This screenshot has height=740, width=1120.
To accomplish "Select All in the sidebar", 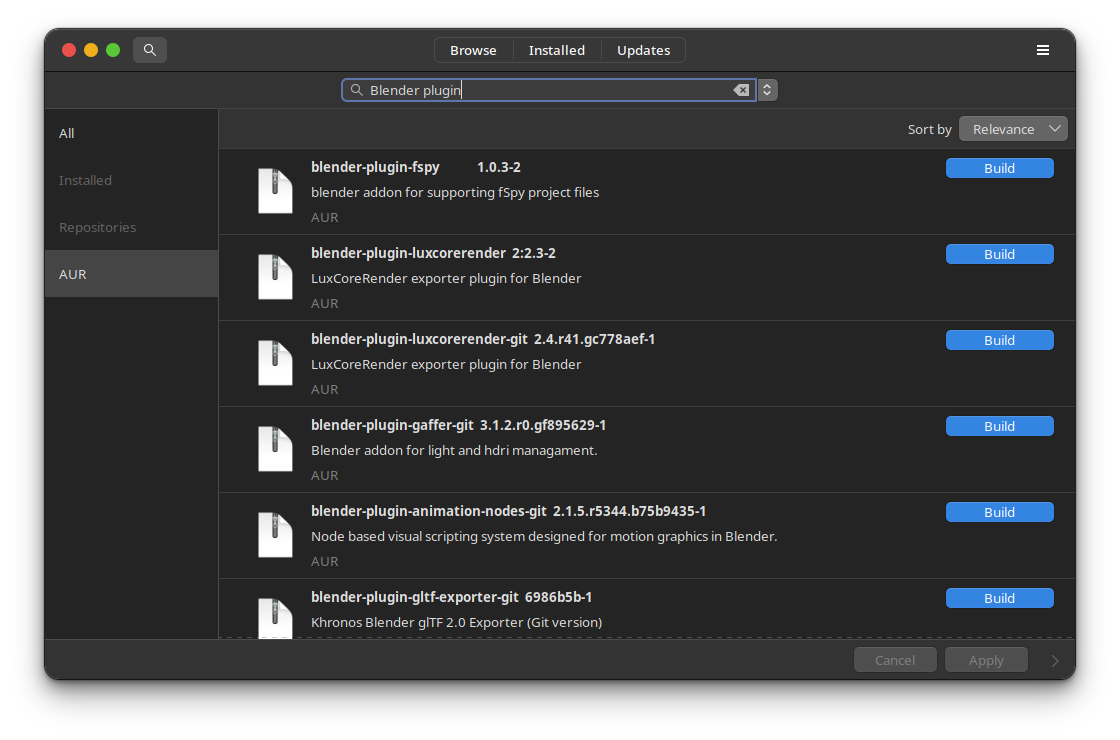I will (131, 134).
